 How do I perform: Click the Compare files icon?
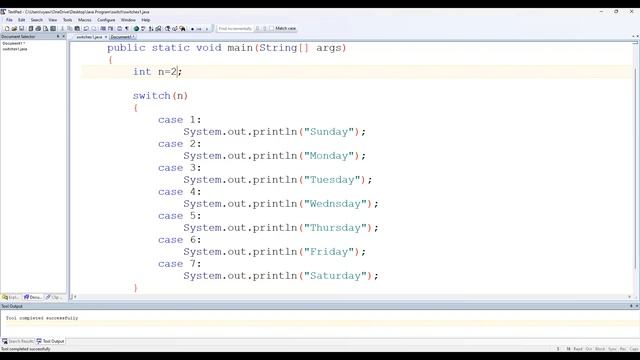click(x=158, y=29)
